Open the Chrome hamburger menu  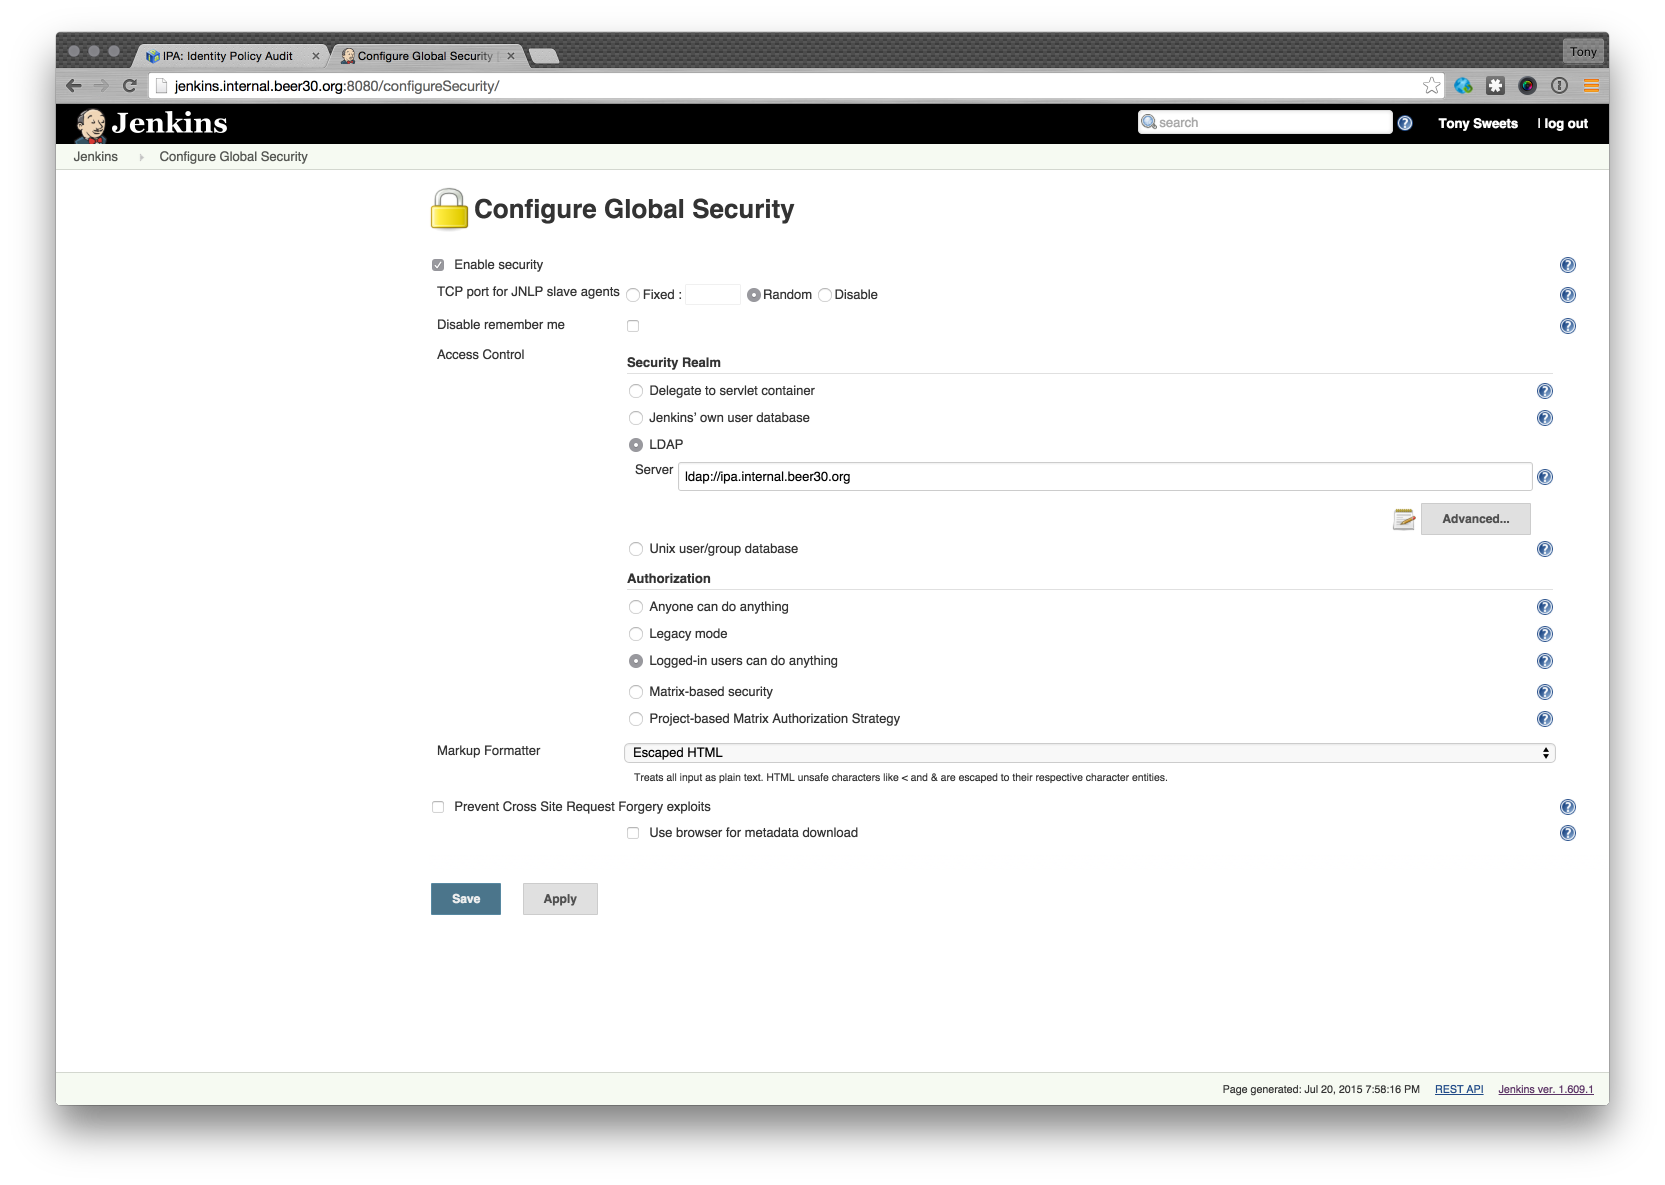click(x=1590, y=86)
